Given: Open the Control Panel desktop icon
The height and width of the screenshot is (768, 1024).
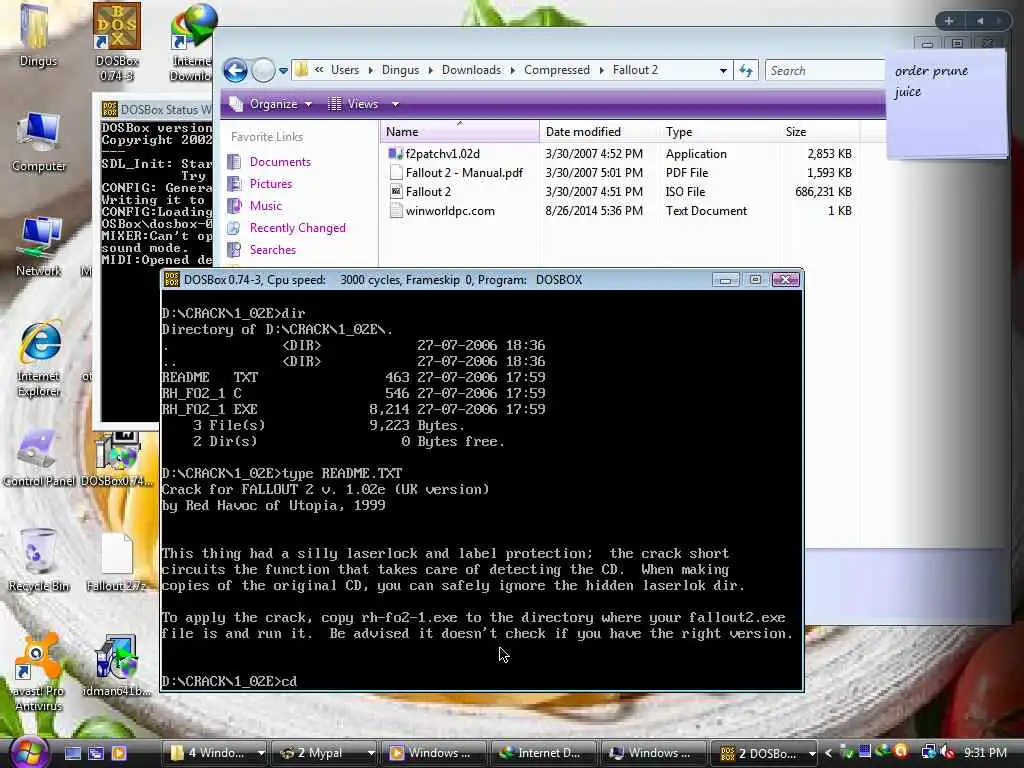Looking at the screenshot, I should pyautogui.click(x=39, y=457).
